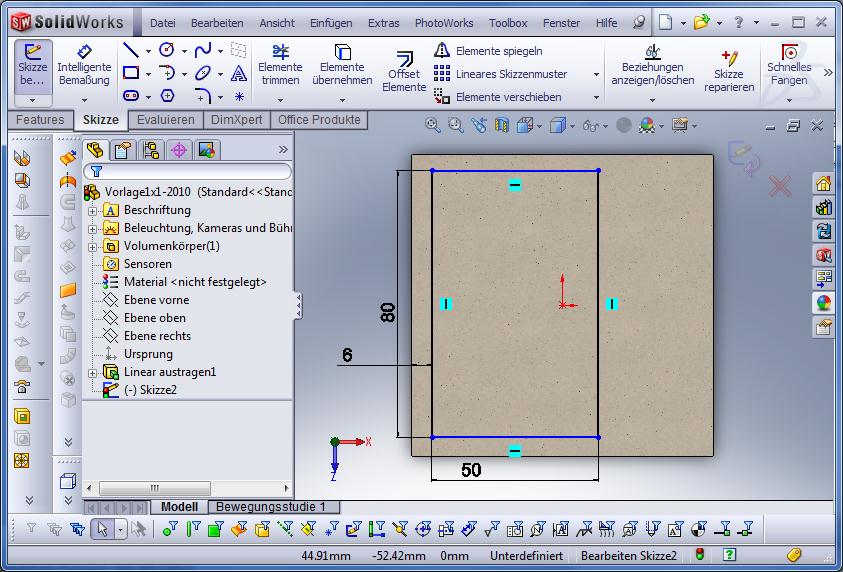Toggle the Schnelles Fangen snap option
The width and height of the screenshot is (843, 572).
789,64
